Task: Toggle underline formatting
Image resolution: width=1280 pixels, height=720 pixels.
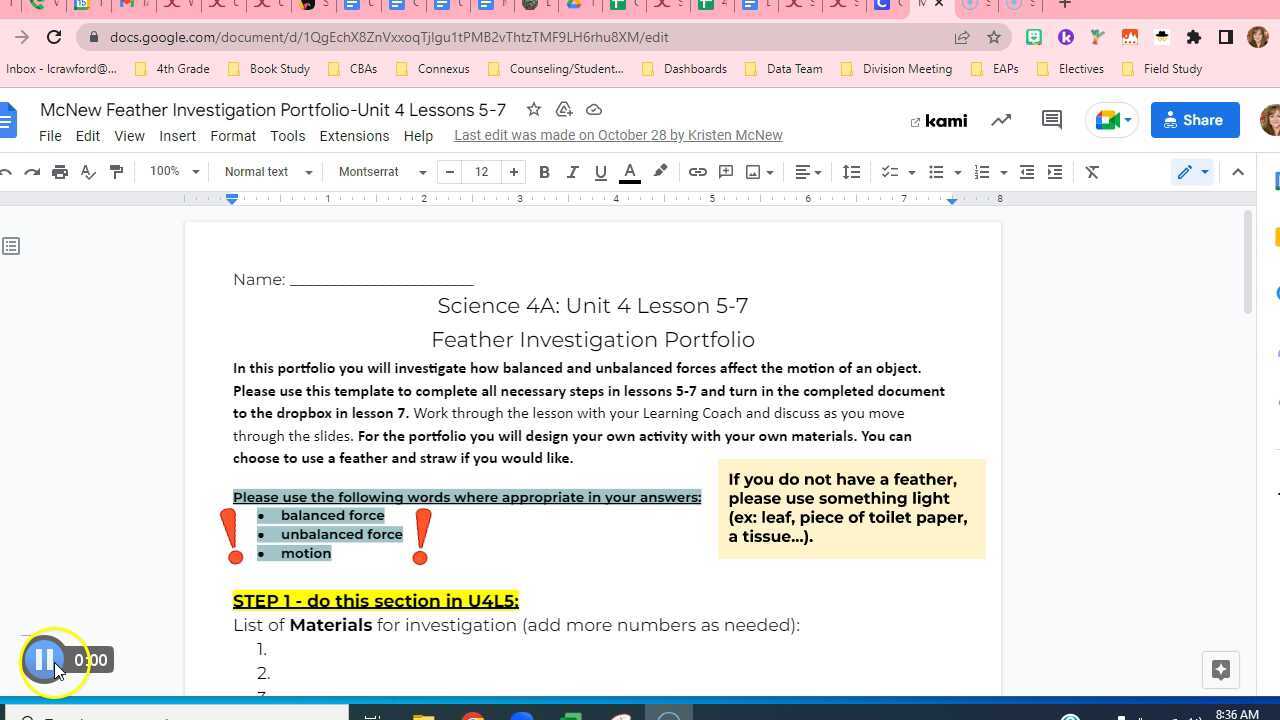Action: (600, 172)
